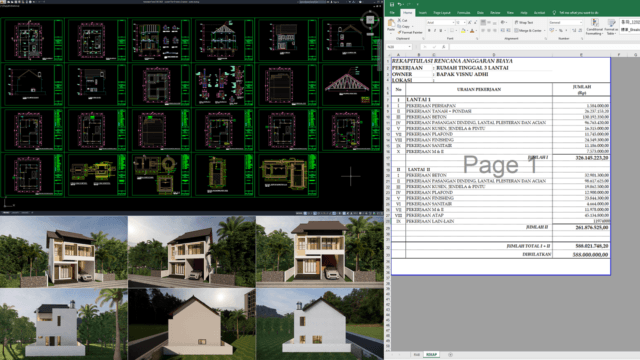The width and height of the screenshot is (640, 360).
Task: Click Merge & Center button
Action: [529, 31]
